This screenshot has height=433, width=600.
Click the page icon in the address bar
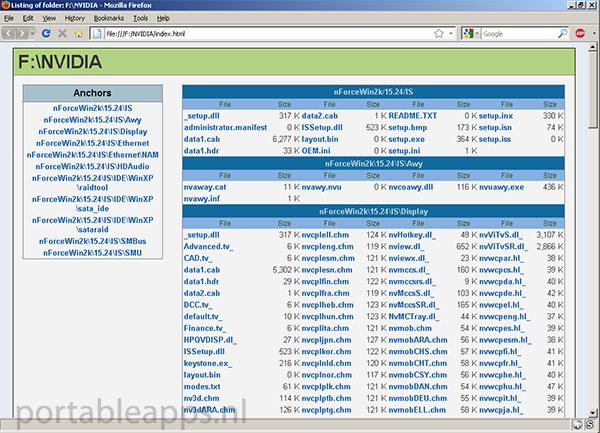pos(97,34)
